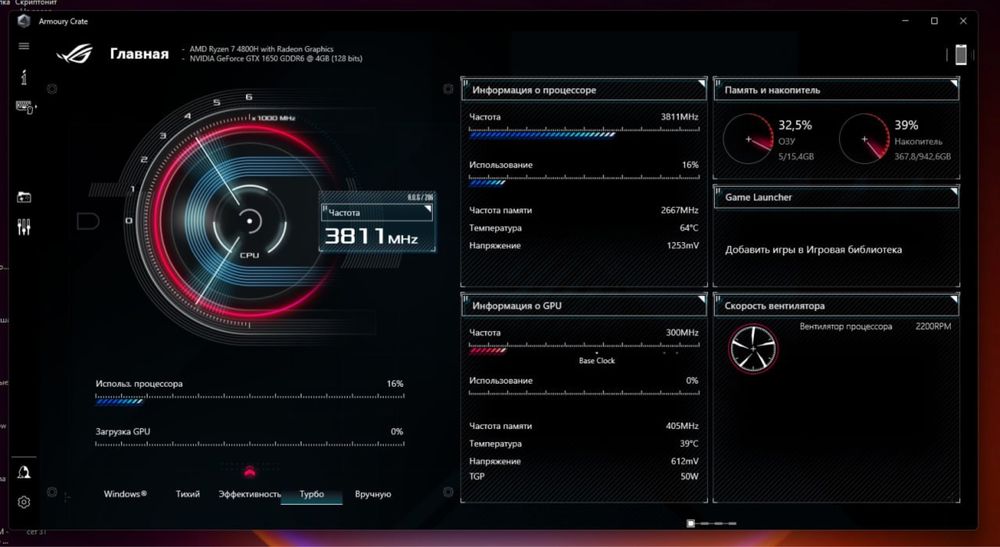Viewport: 1000px width, 547px height.
Task: Minimize the Armoury Crate window
Action: [x=905, y=21]
